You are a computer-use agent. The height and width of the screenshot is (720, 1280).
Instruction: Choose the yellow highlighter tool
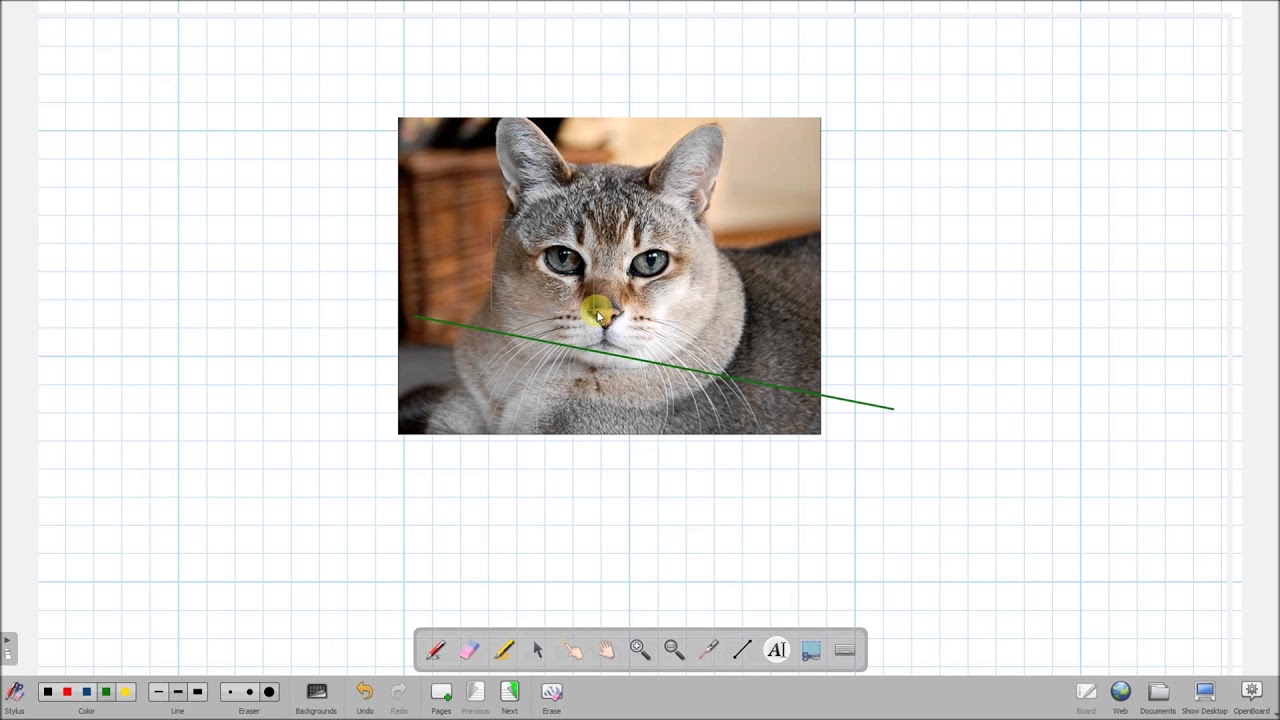click(504, 650)
